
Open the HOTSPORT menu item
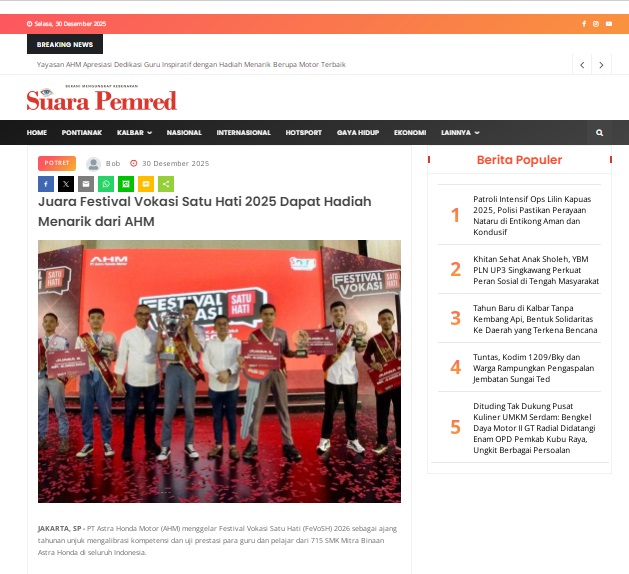click(303, 132)
